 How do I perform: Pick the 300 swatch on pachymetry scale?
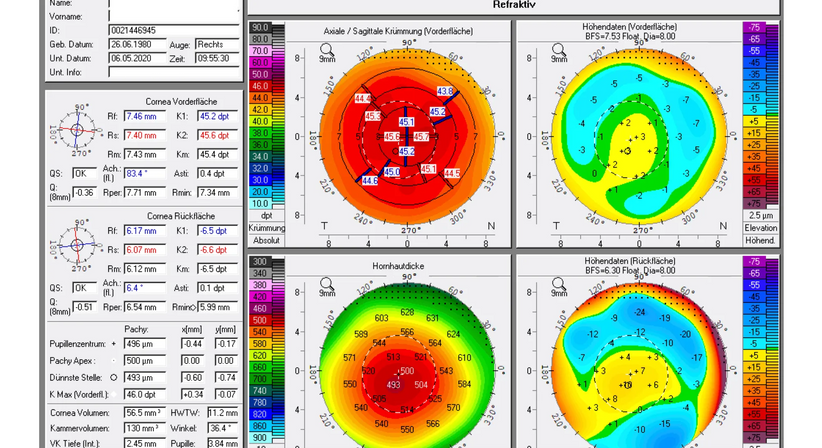click(x=261, y=261)
